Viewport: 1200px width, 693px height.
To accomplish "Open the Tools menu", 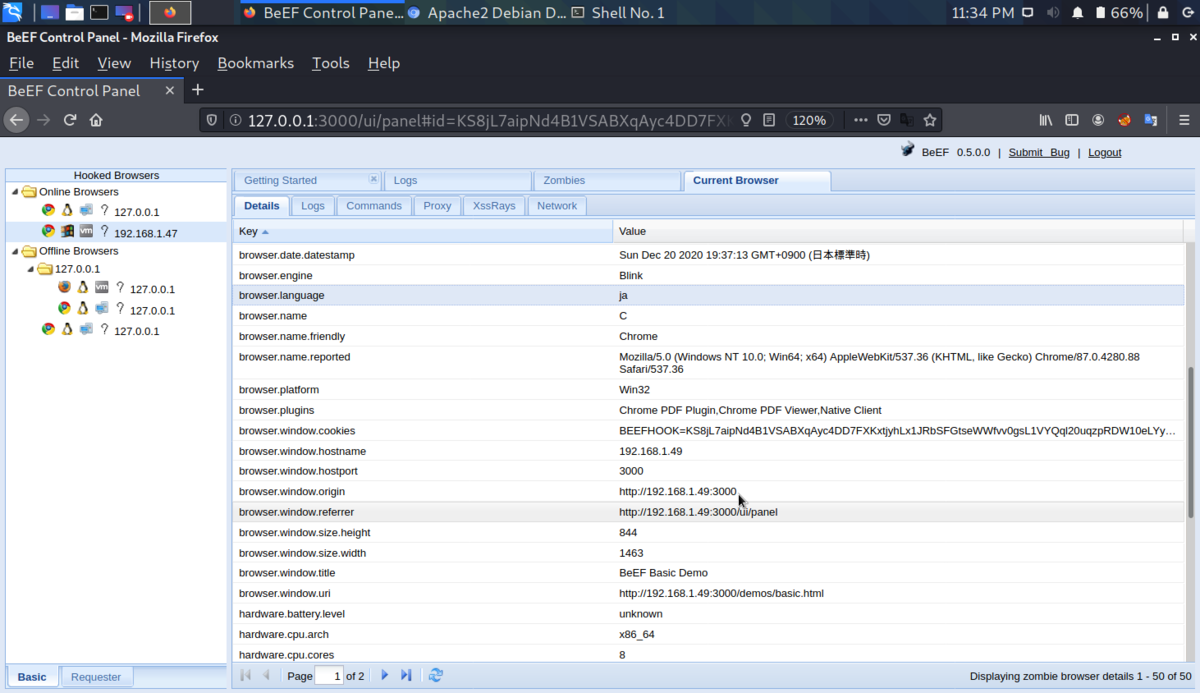I will point(330,63).
